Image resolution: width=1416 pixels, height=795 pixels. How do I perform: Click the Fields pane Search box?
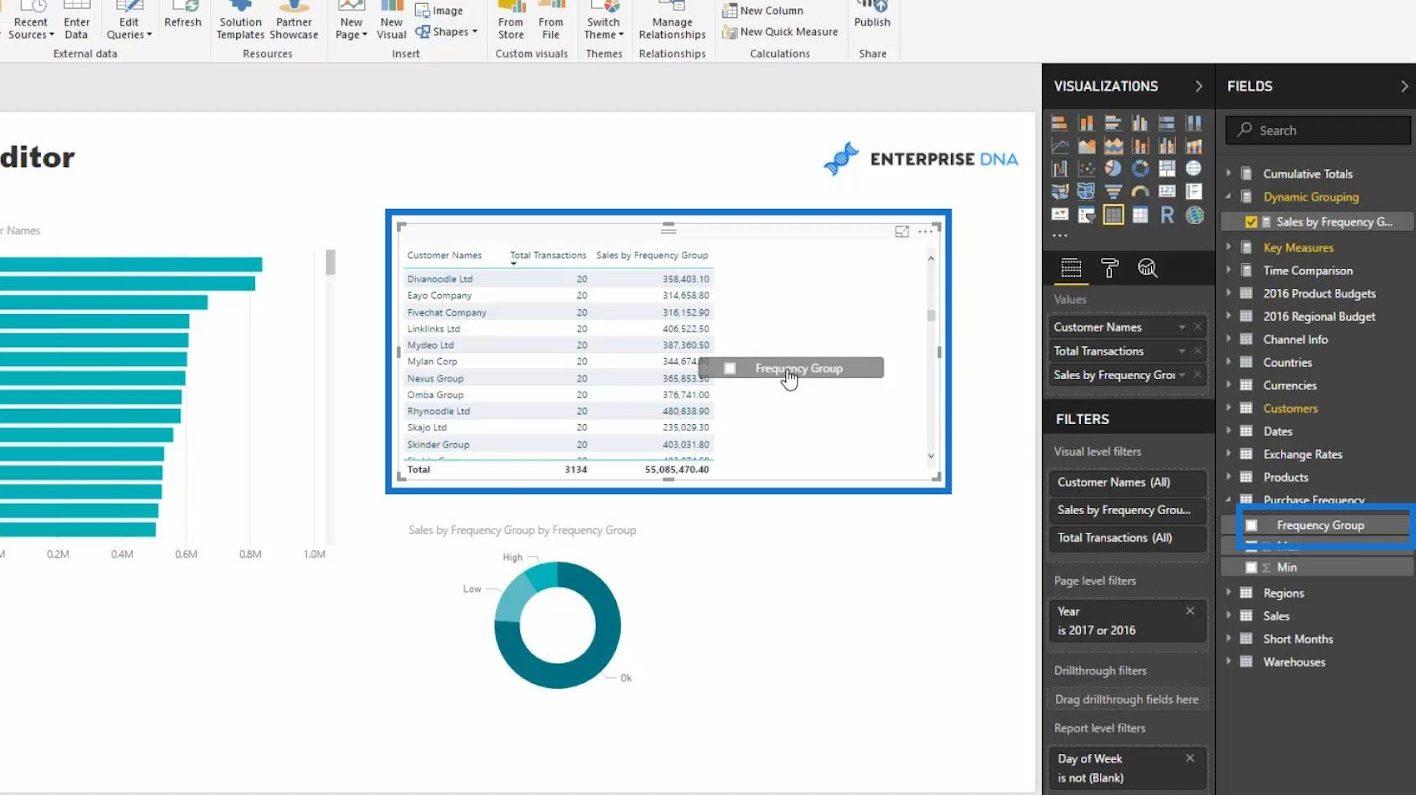(x=1318, y=130)
